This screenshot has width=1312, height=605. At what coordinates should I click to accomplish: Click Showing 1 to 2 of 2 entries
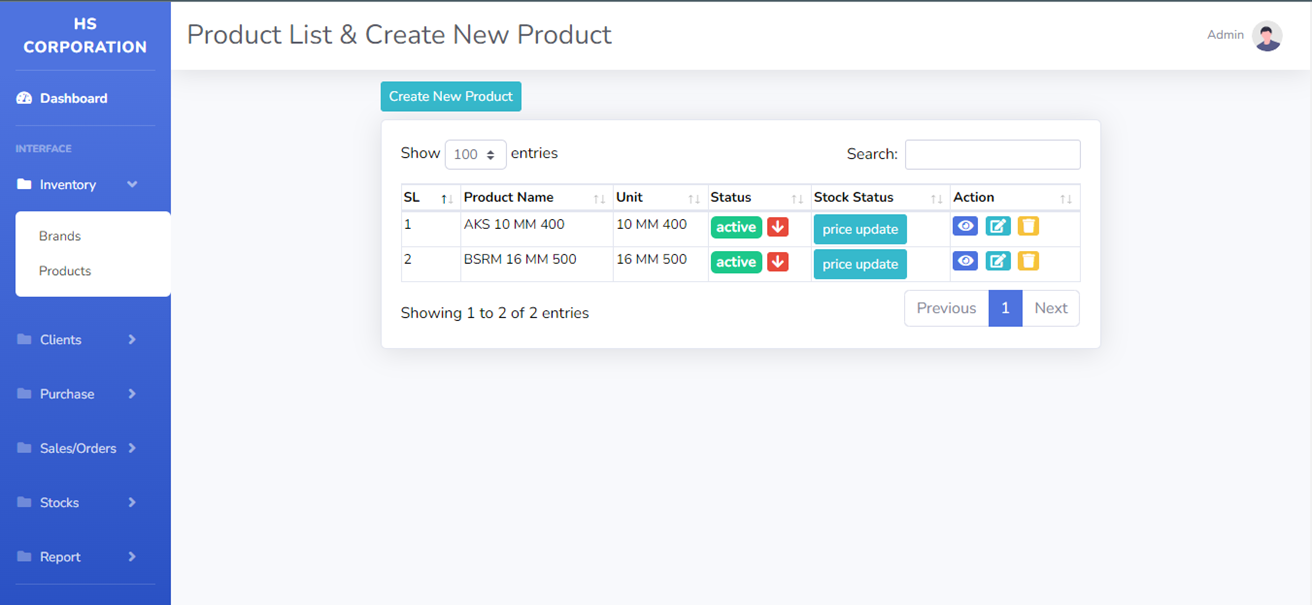(495, 313)
